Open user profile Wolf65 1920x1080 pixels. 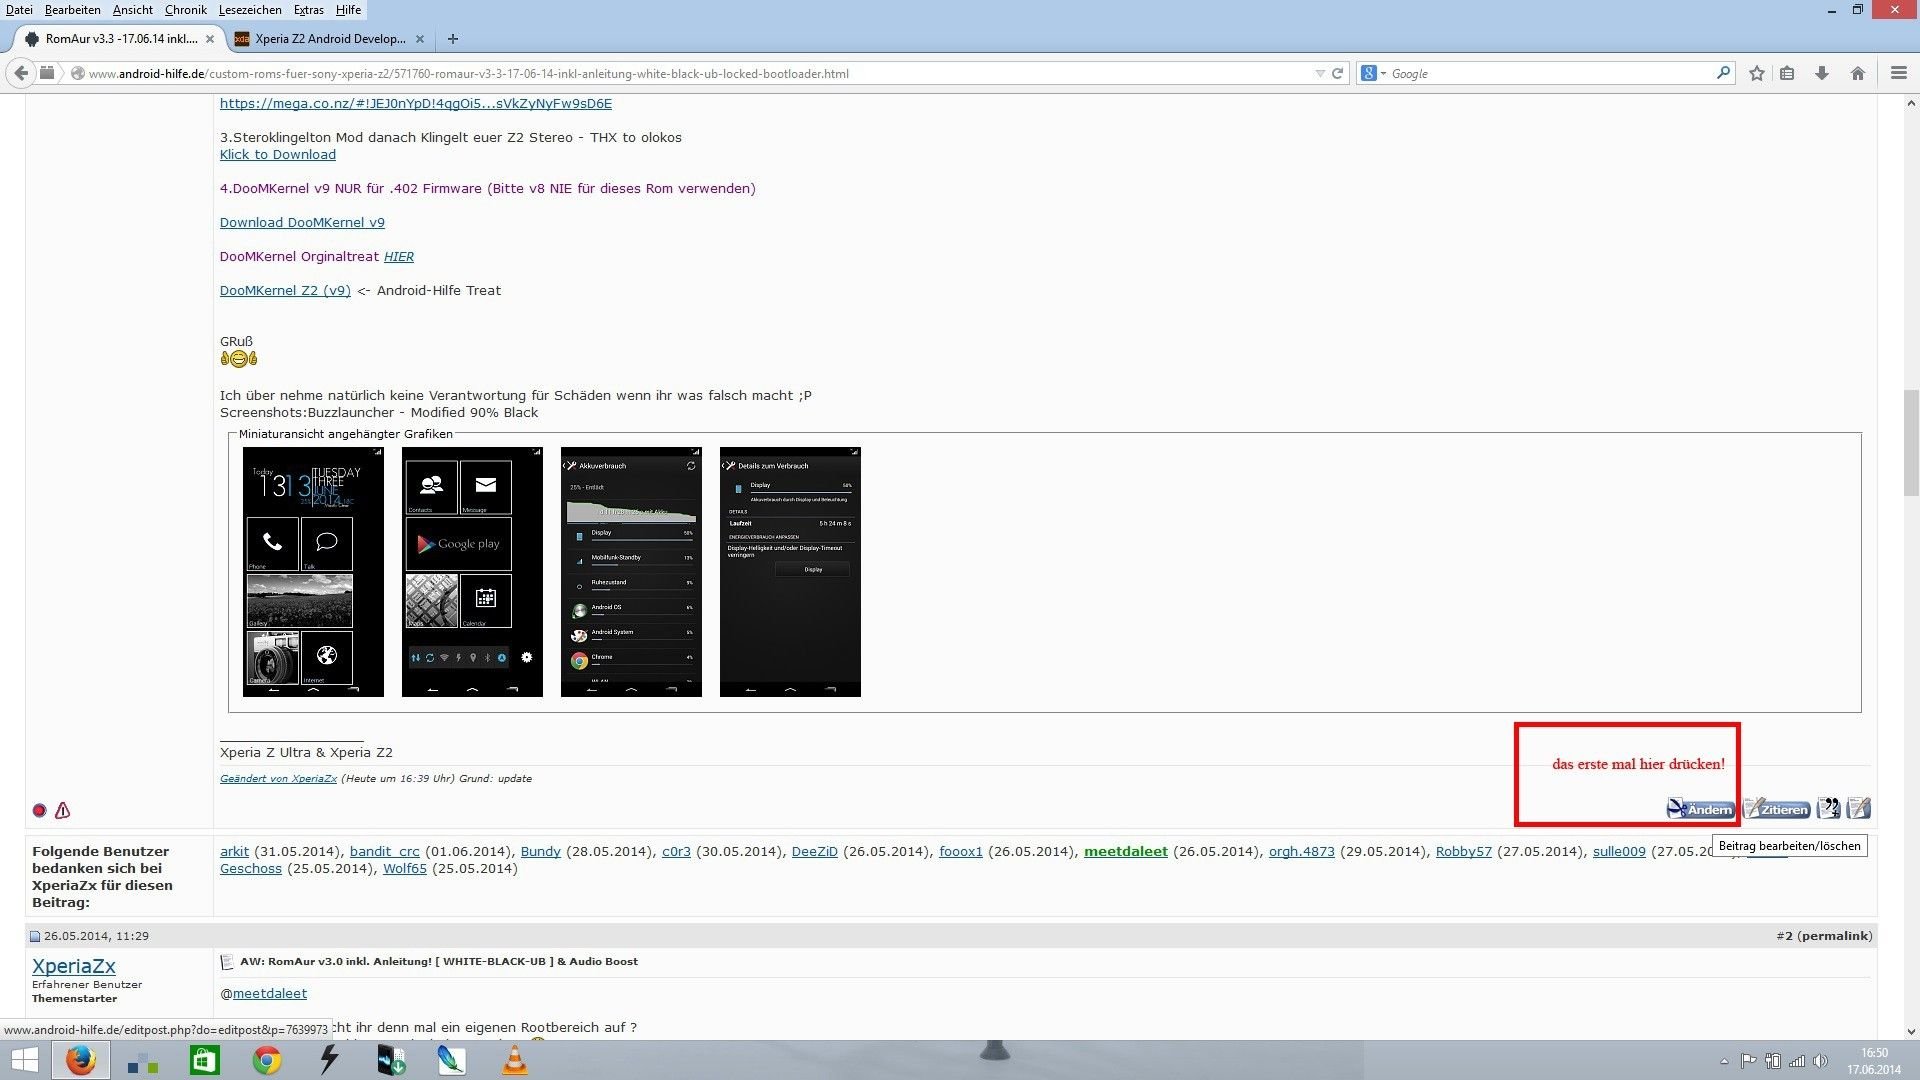pyautogui.click(x=404, y=869)
